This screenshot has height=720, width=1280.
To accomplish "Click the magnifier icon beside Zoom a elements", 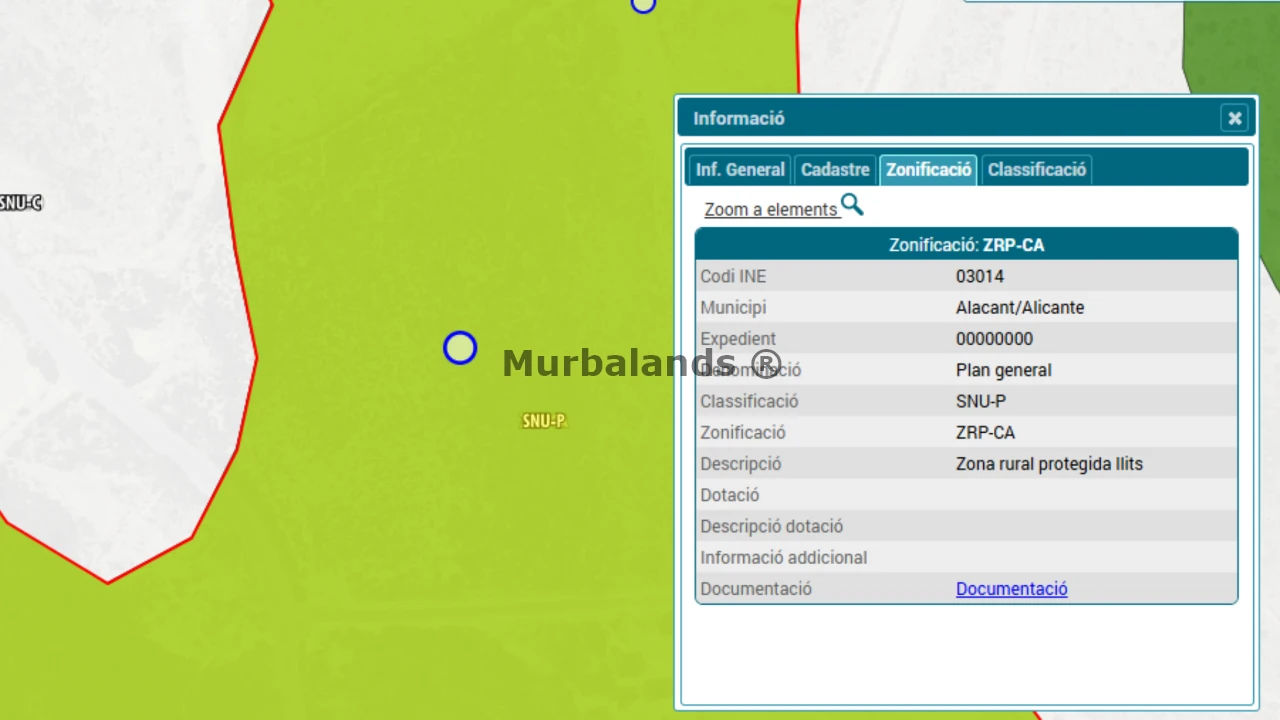I will tap(852, 205).
